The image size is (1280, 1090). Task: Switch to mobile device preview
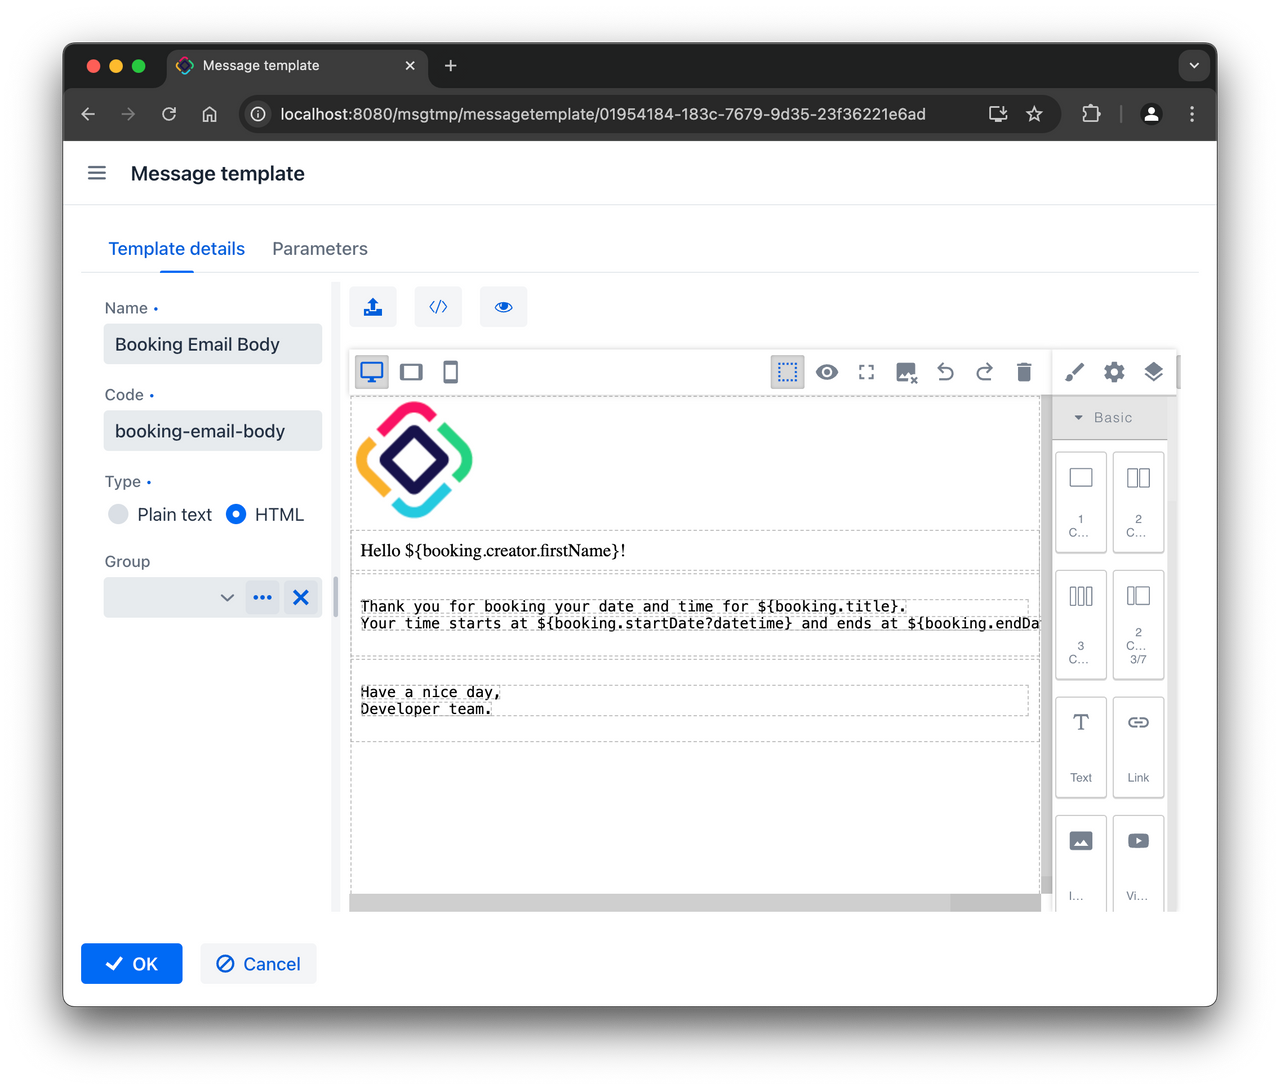(x=450, y=372)
